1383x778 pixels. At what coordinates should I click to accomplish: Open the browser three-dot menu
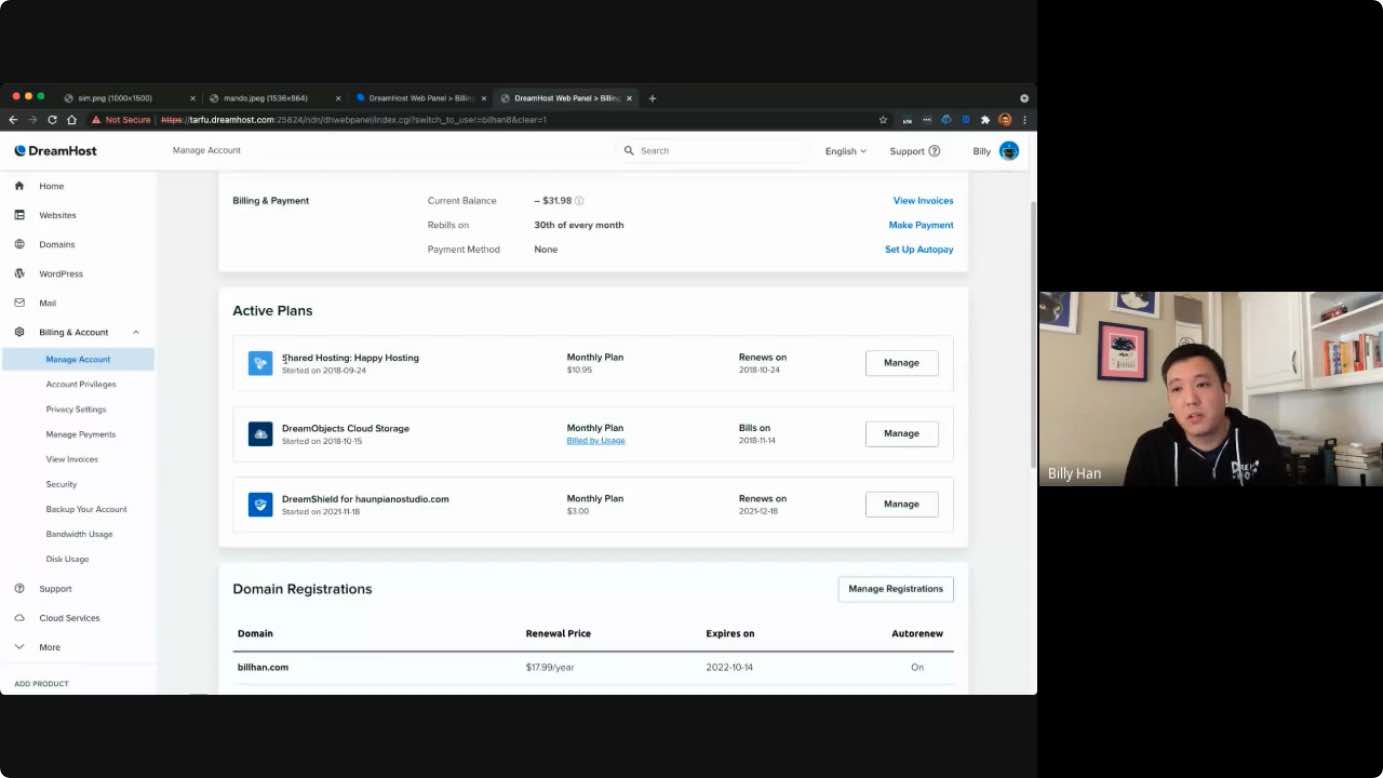pos(1024,120)
